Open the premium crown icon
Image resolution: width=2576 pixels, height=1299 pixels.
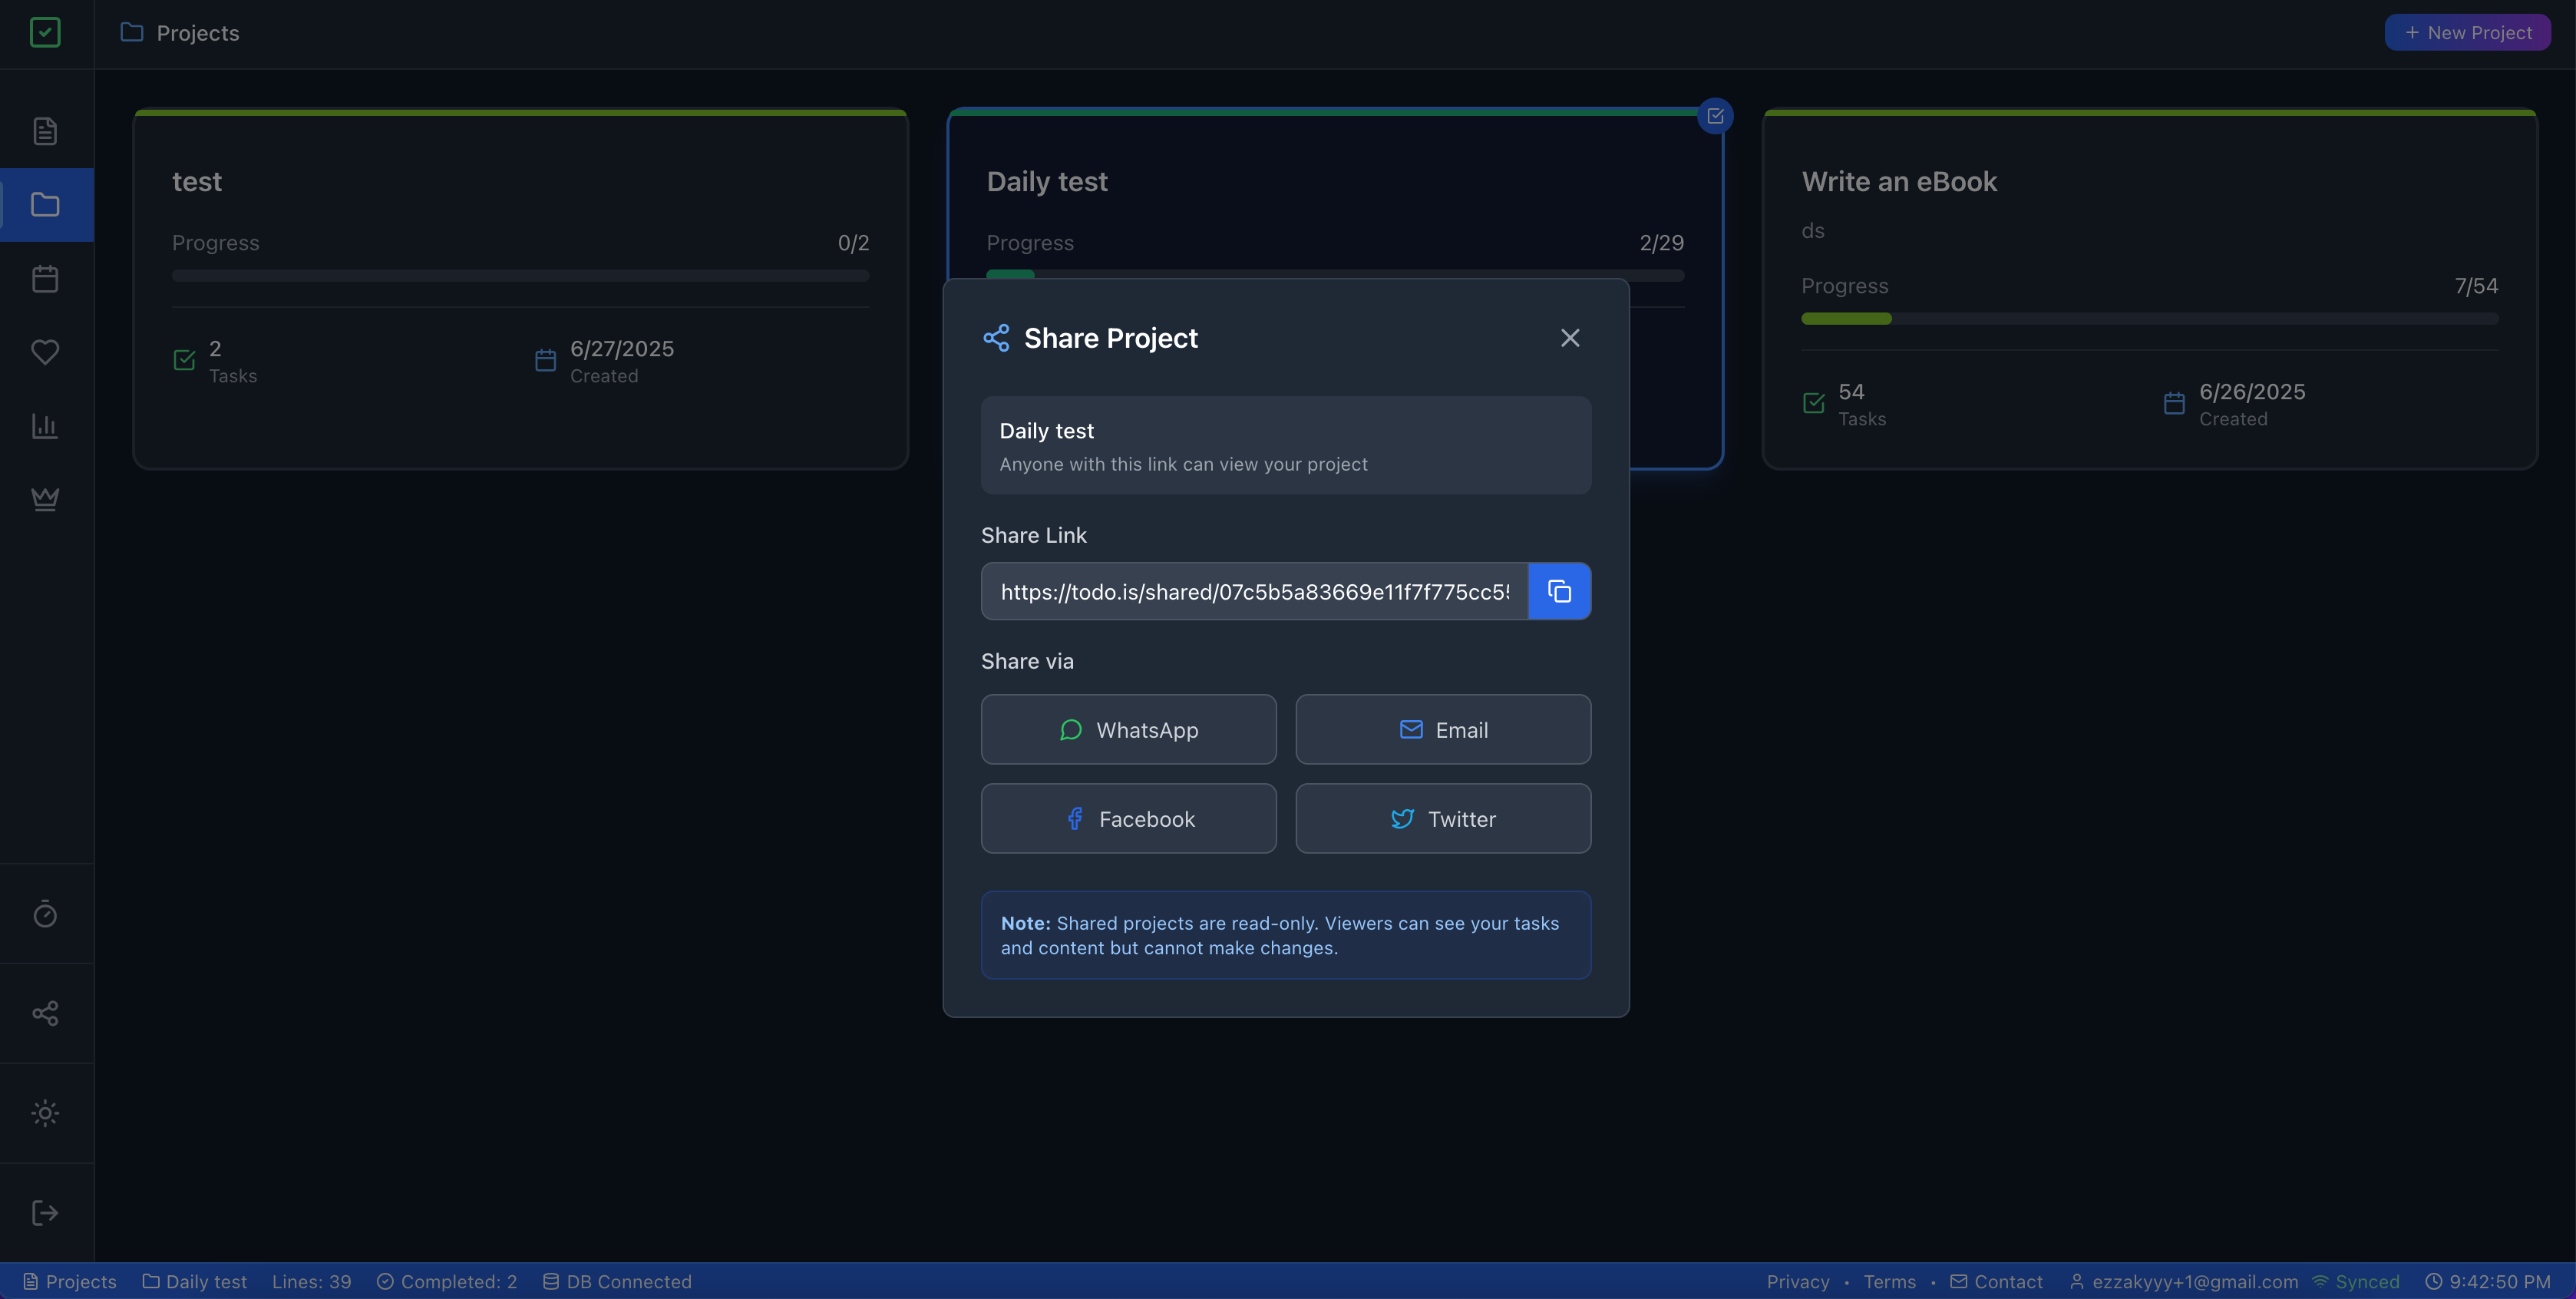pos(45,498)
